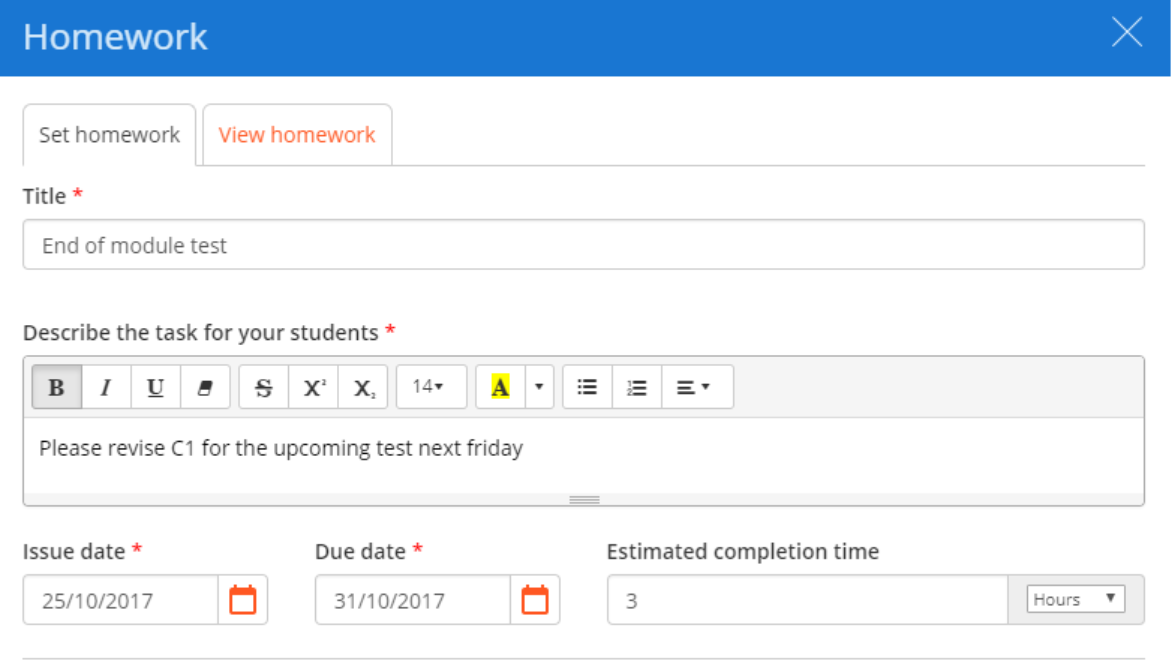Apply strikethrough to the description text
The width and height of the screenshot is (1171, 670).
click(263, 387)
